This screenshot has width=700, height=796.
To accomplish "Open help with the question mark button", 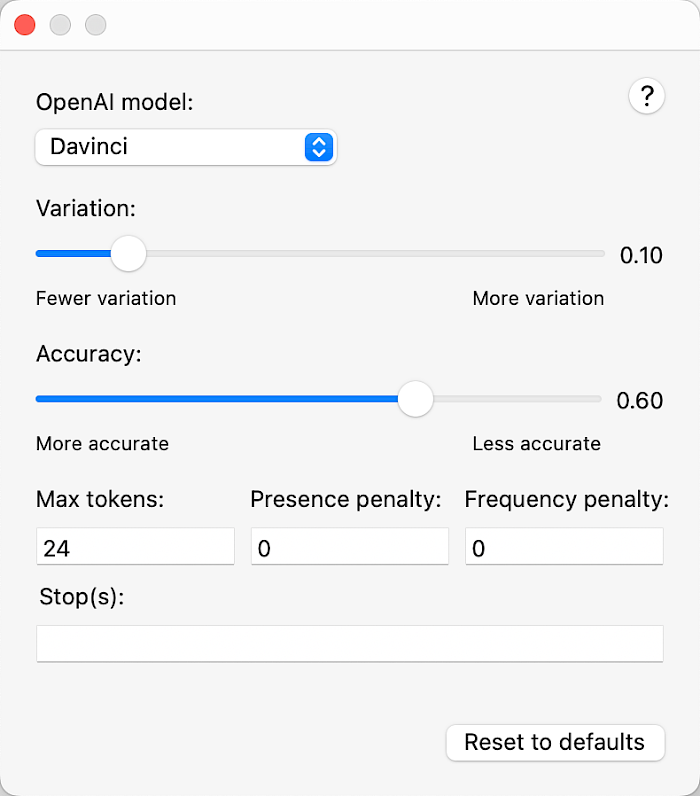I will (646, 96).
